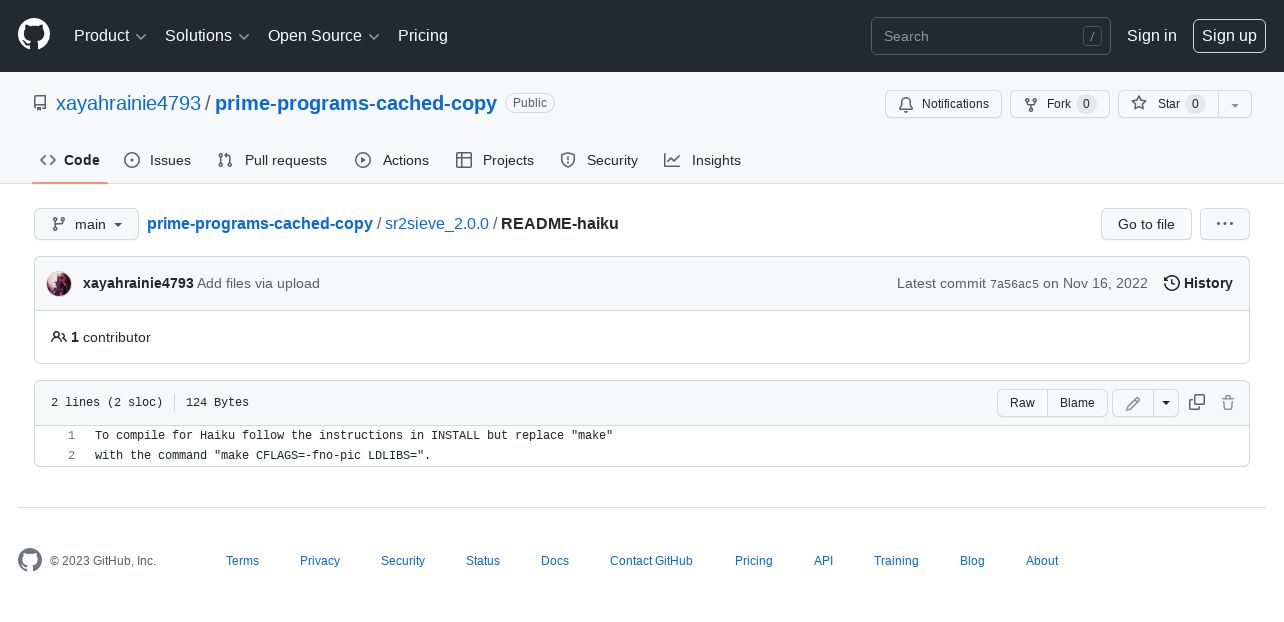Screen dimensions: 1284x622
Task: View the fork count badge
Action: click(1086, 104)
